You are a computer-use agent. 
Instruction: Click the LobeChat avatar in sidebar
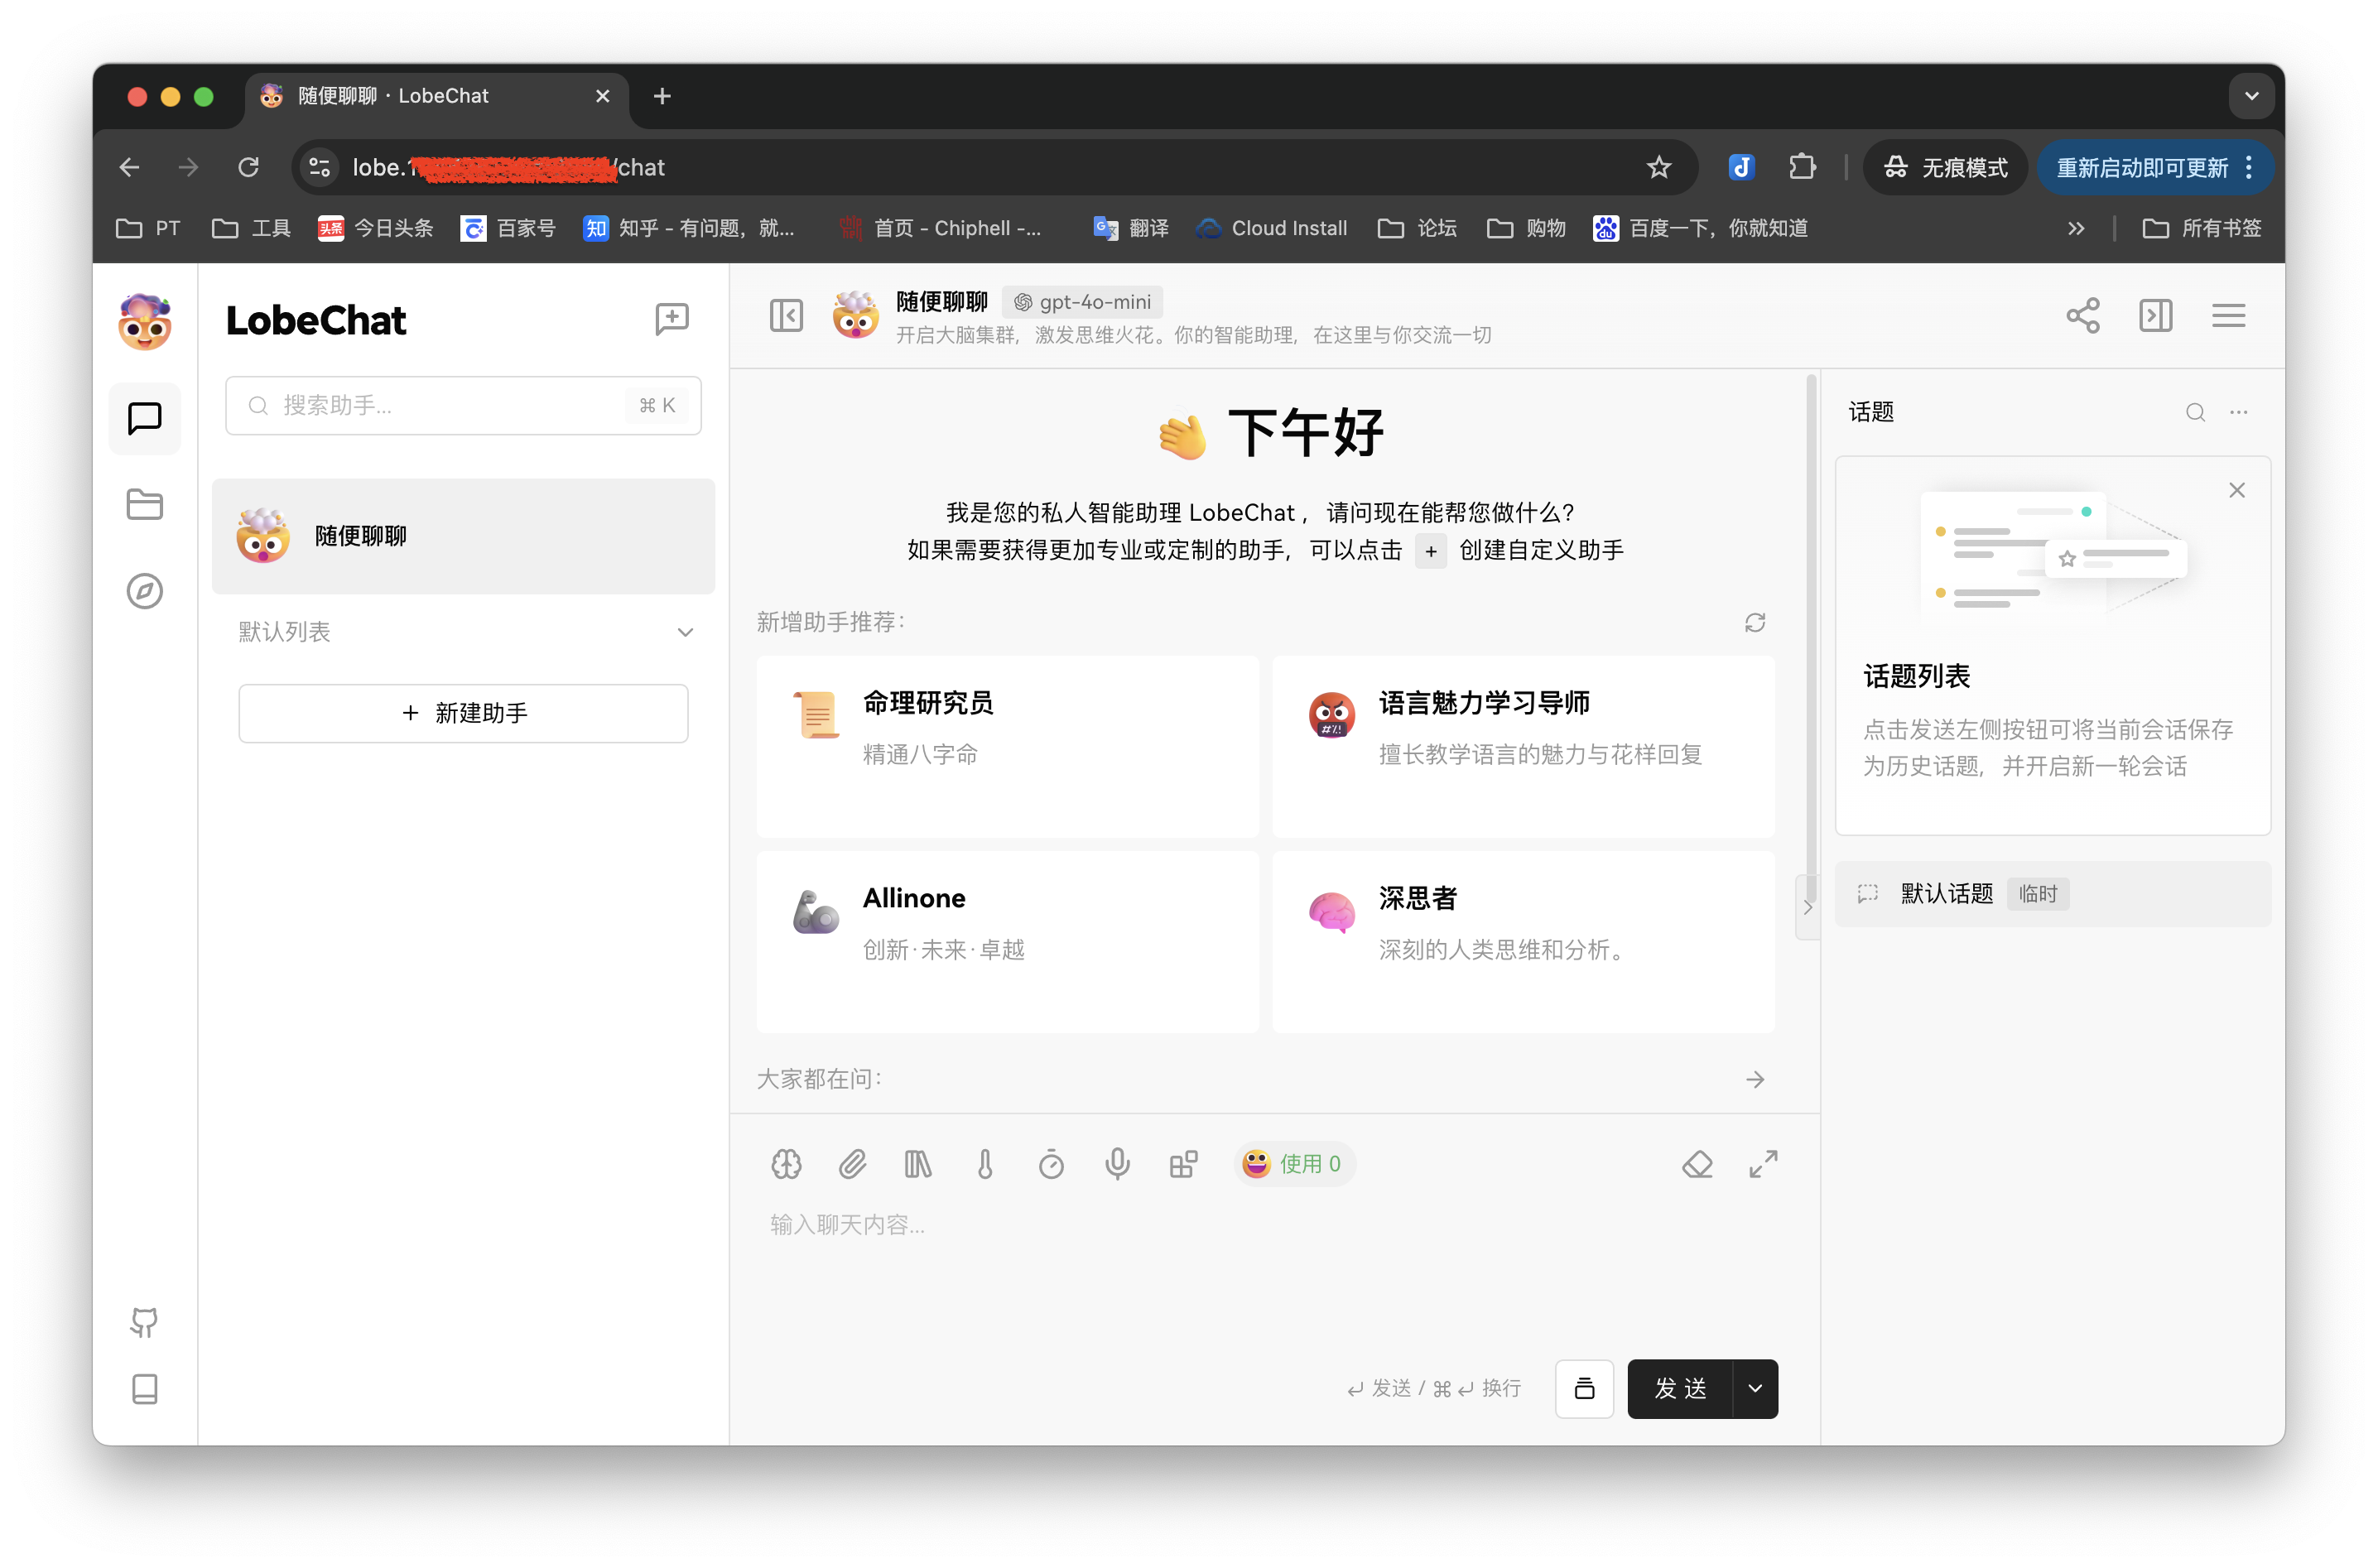click(145, 321)
